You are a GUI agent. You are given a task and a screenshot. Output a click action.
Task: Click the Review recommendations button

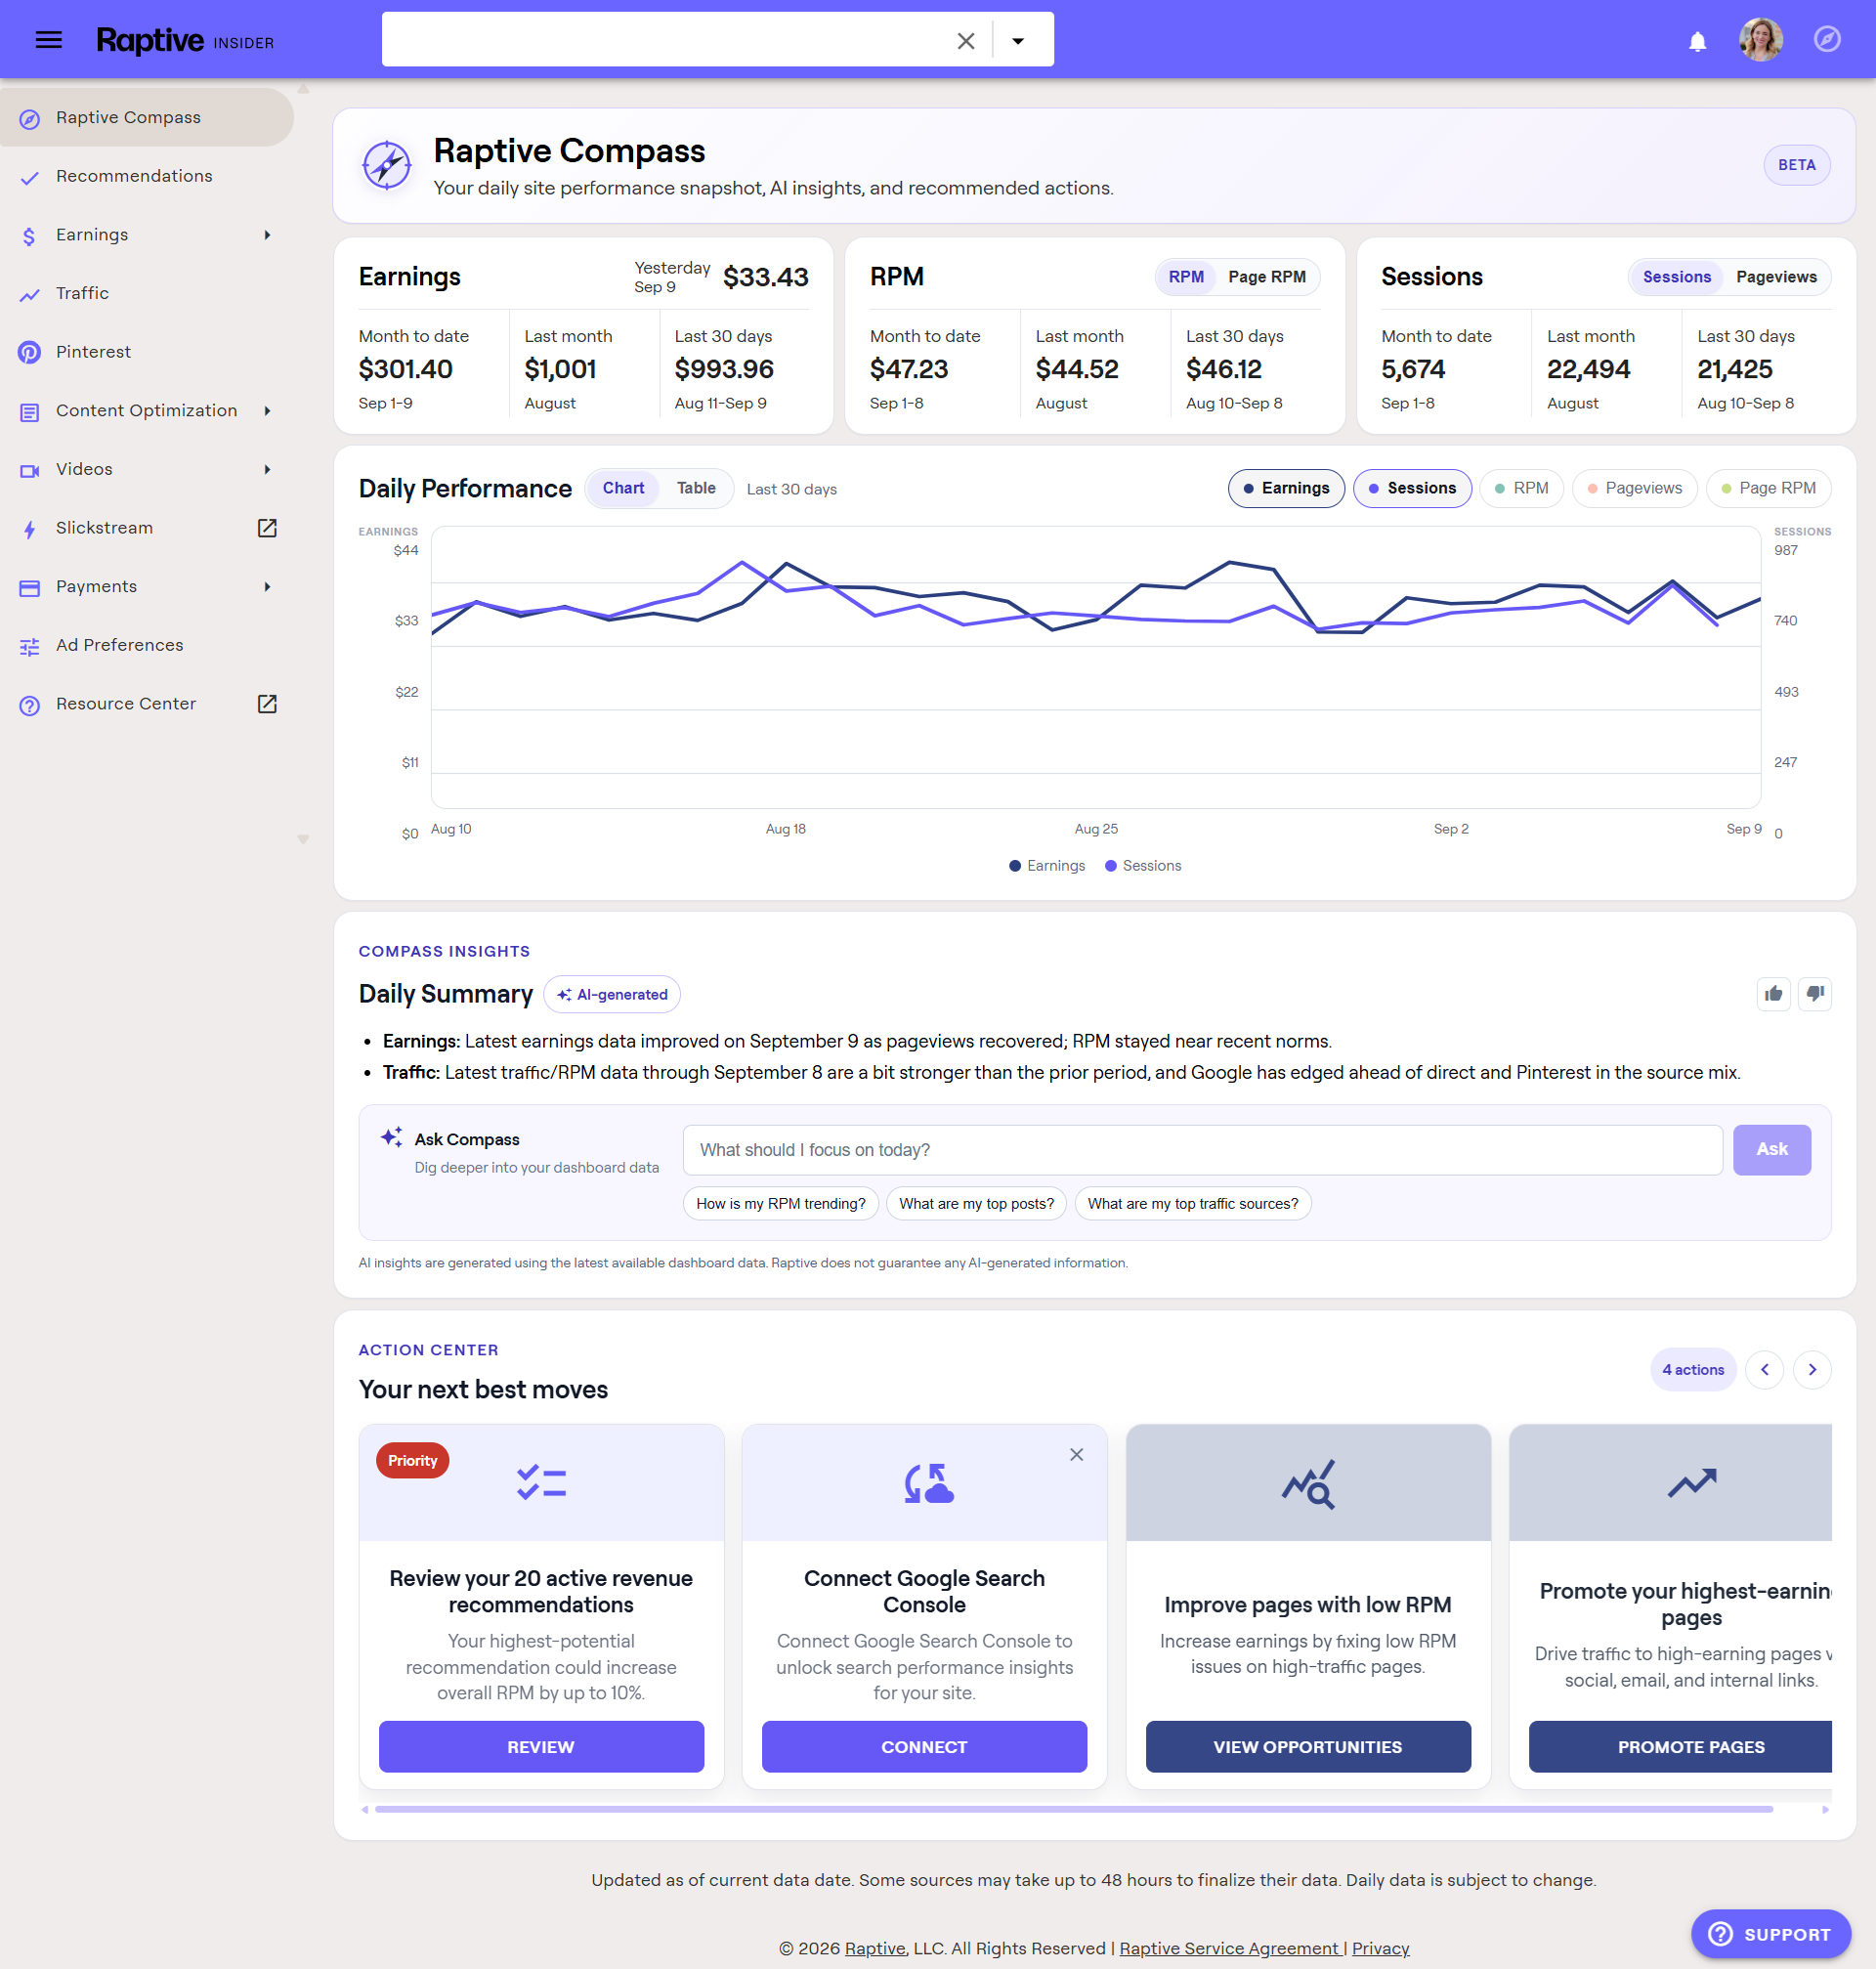click(x=541, y=1747)
